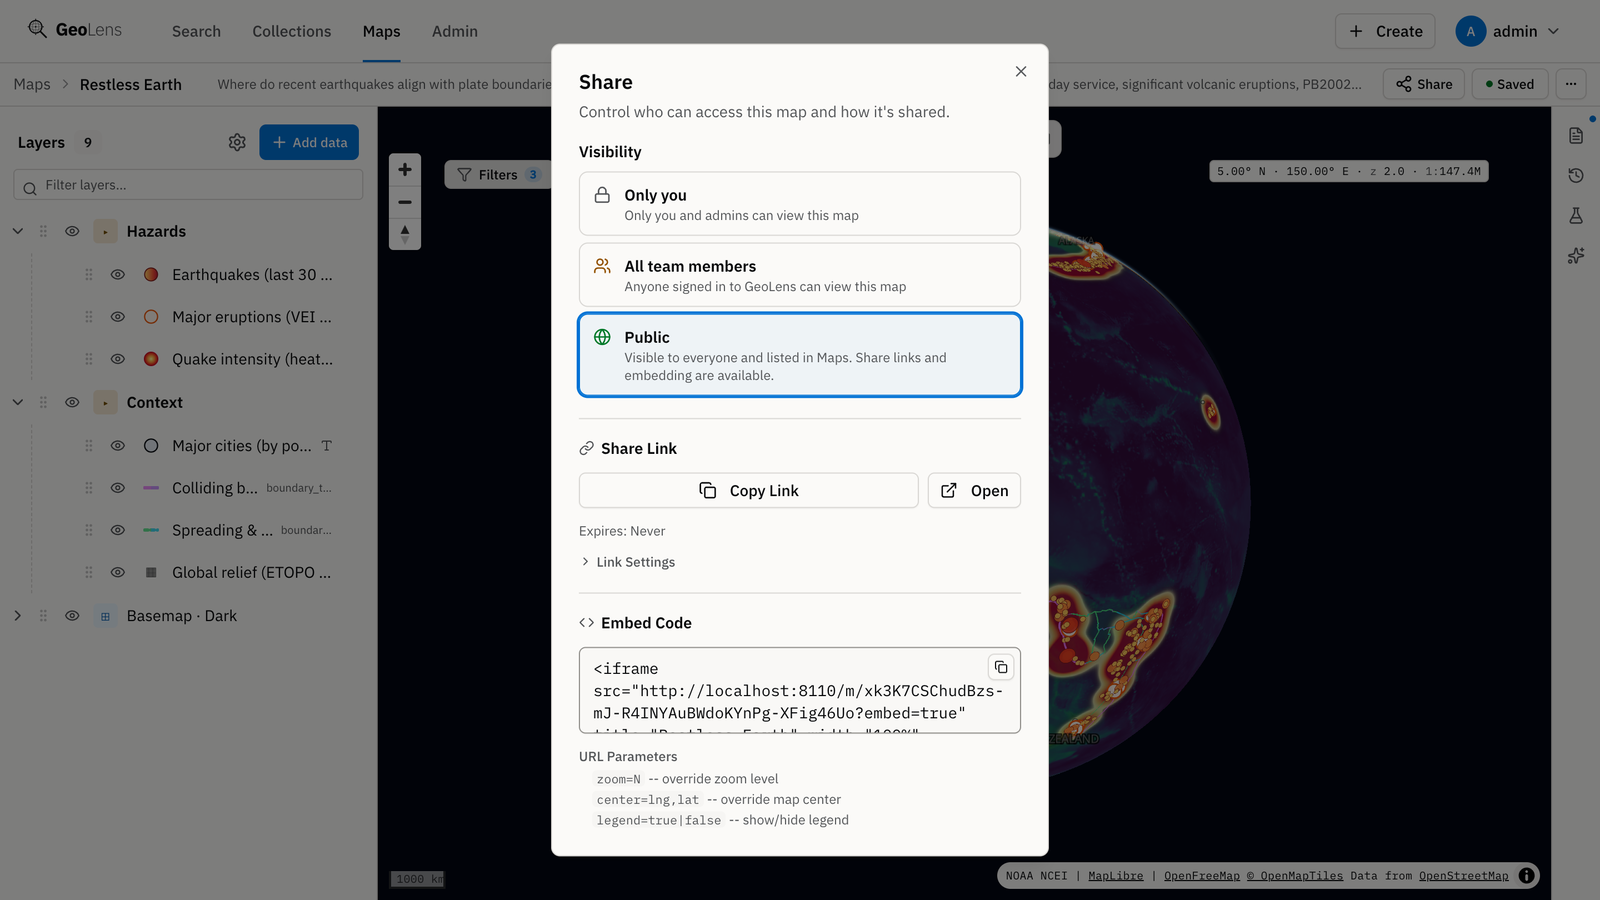
Task: Select Public visibility option
Action: 800,355
